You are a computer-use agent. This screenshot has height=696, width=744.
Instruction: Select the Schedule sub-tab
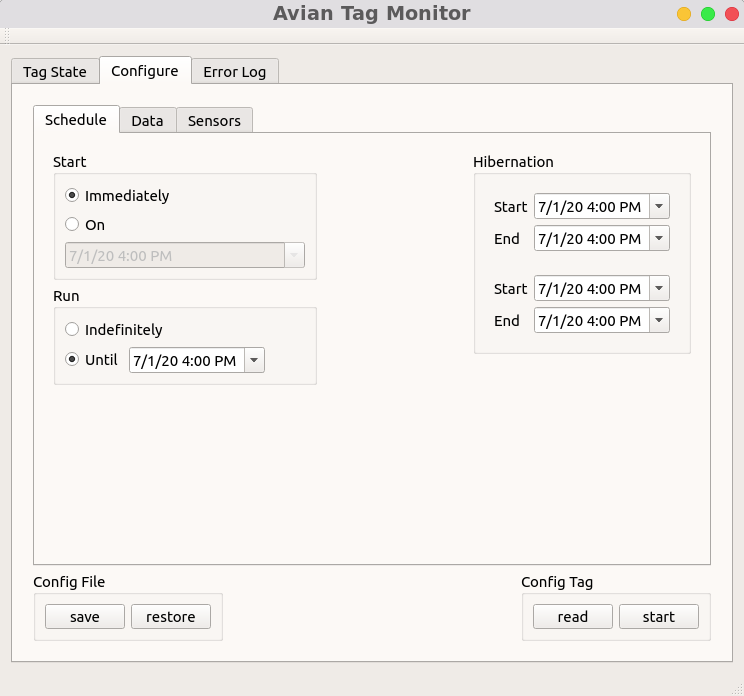click(76, 120)
